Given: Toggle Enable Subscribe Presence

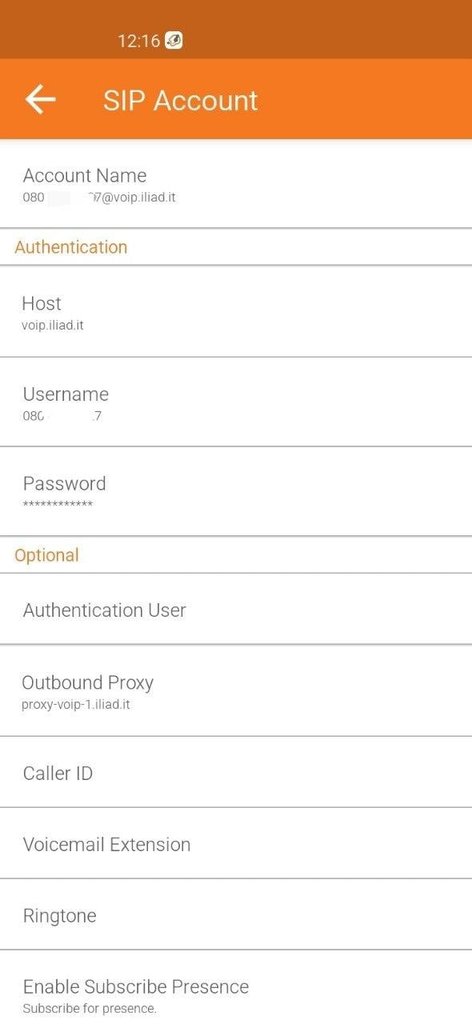Looking at the screenshot, I should [x=236, y=987].
